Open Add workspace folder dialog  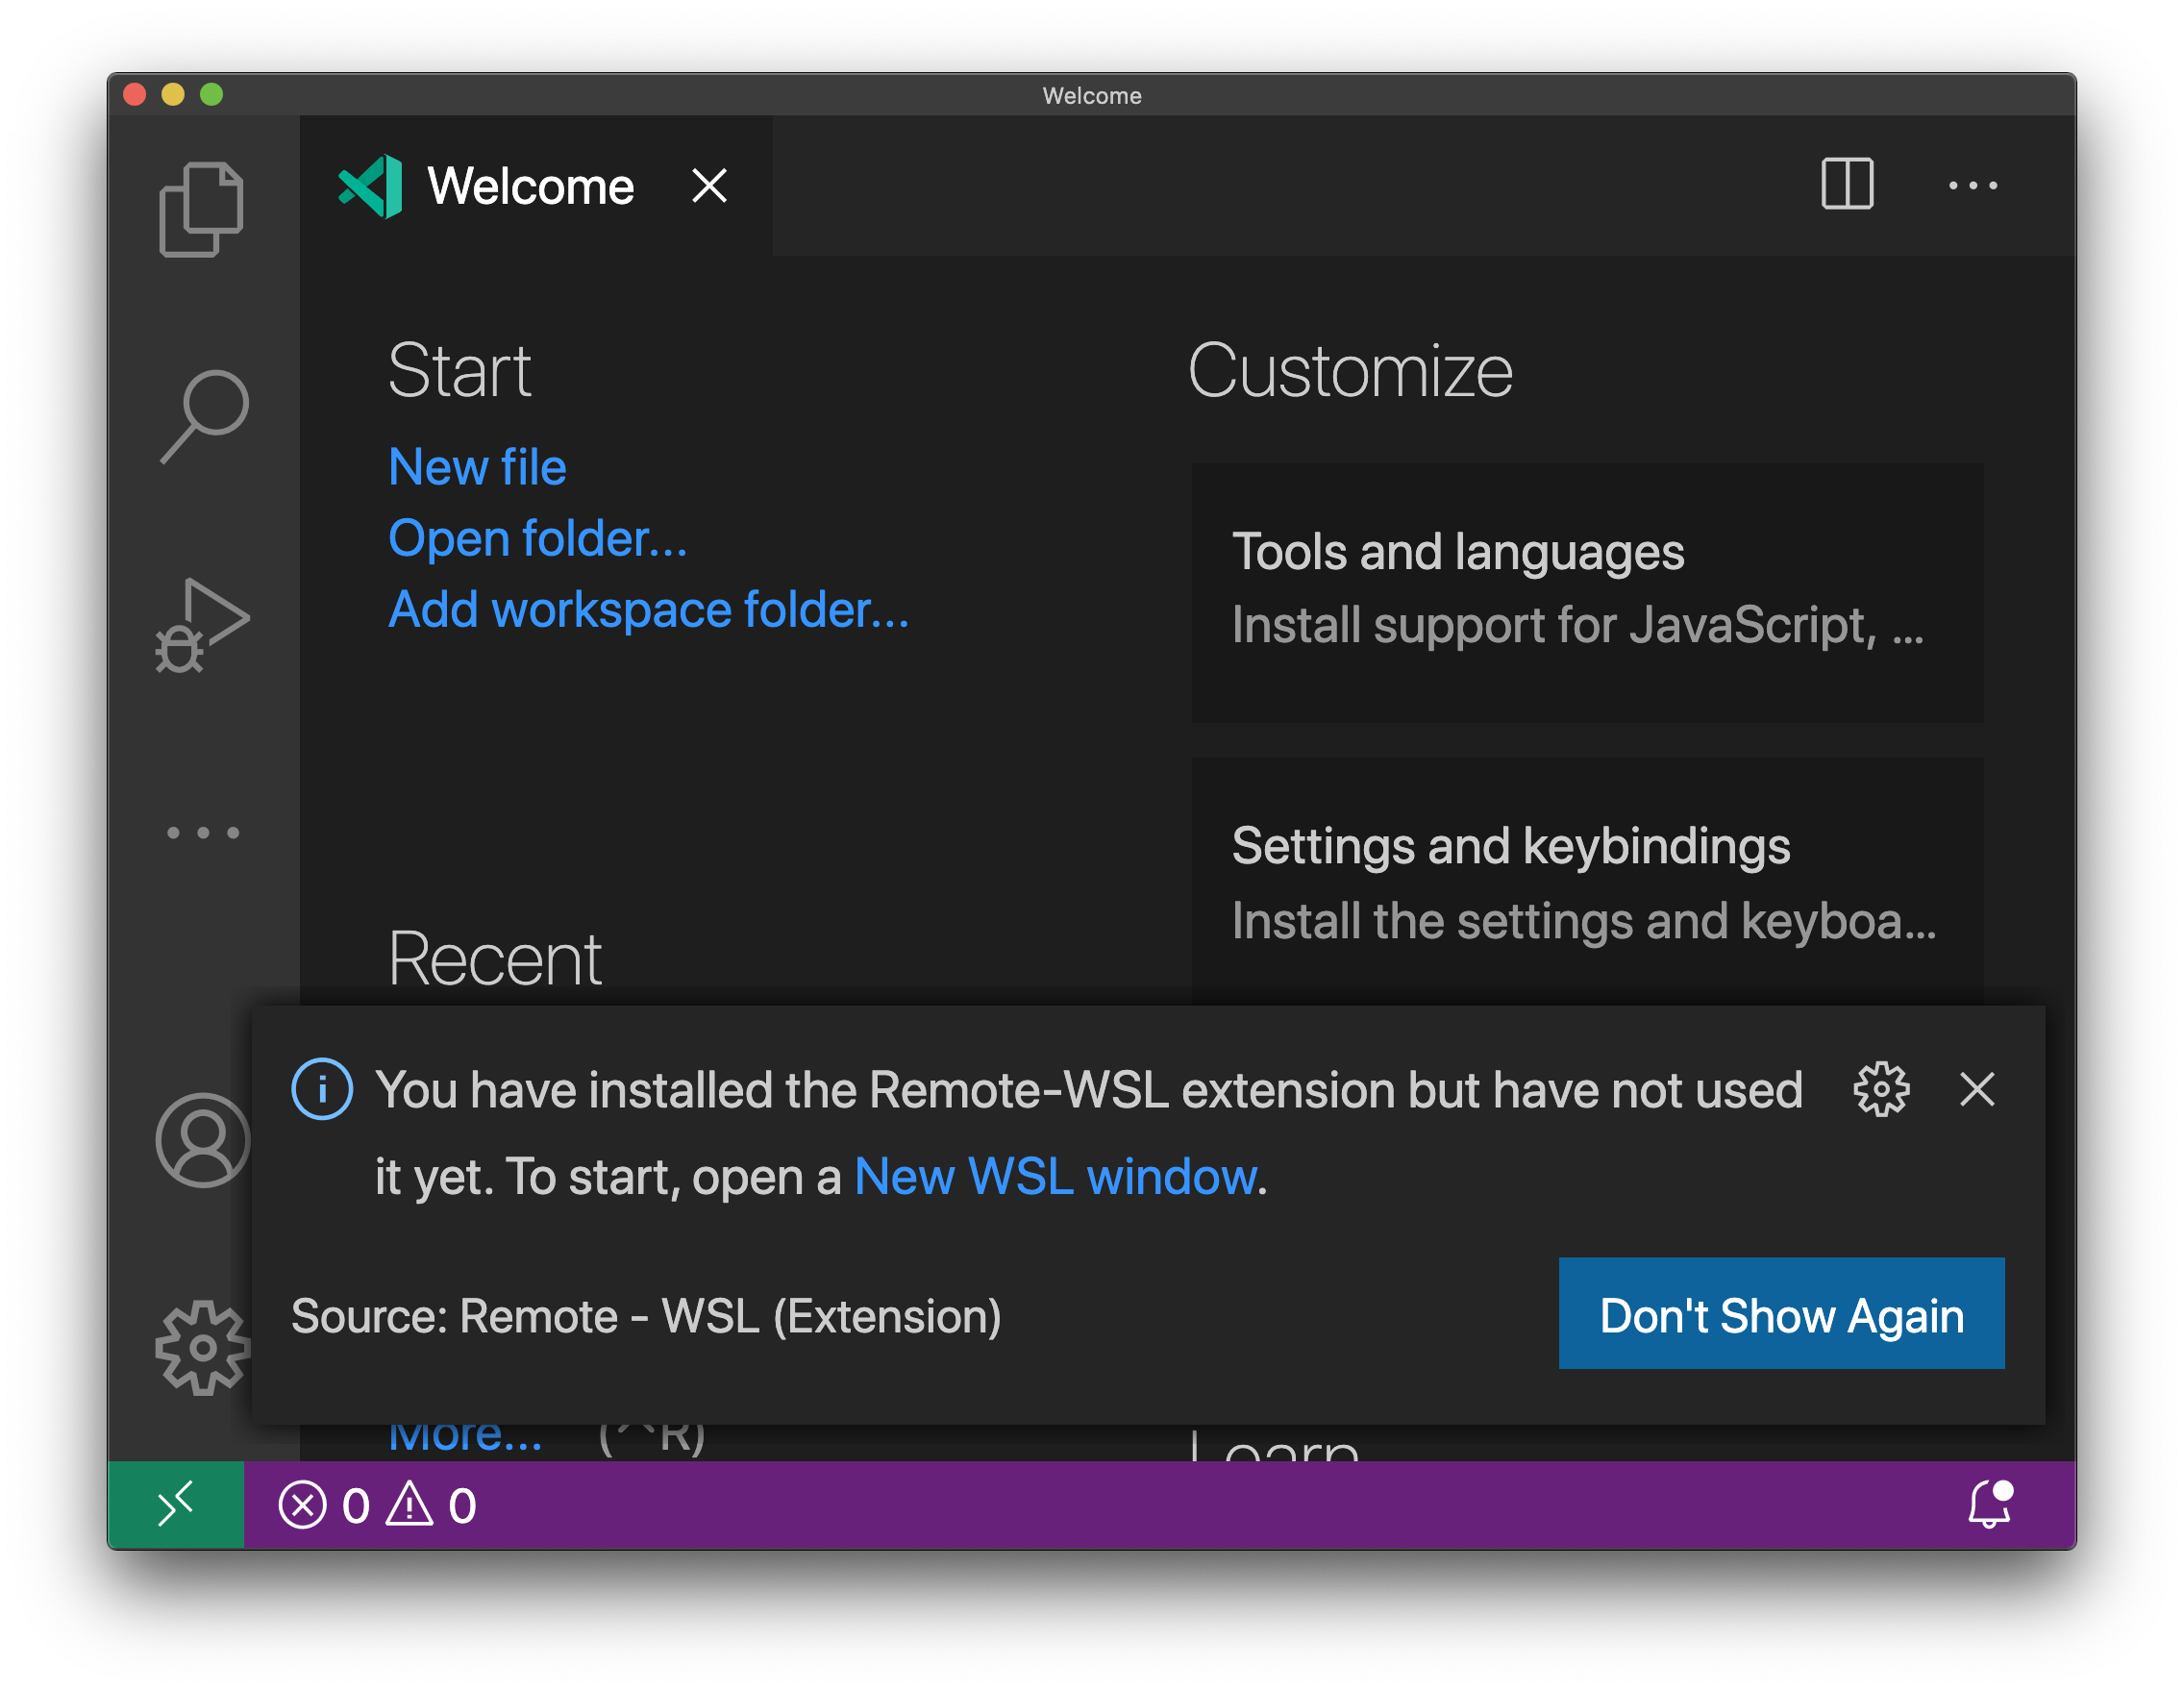[x=647, y=609]
